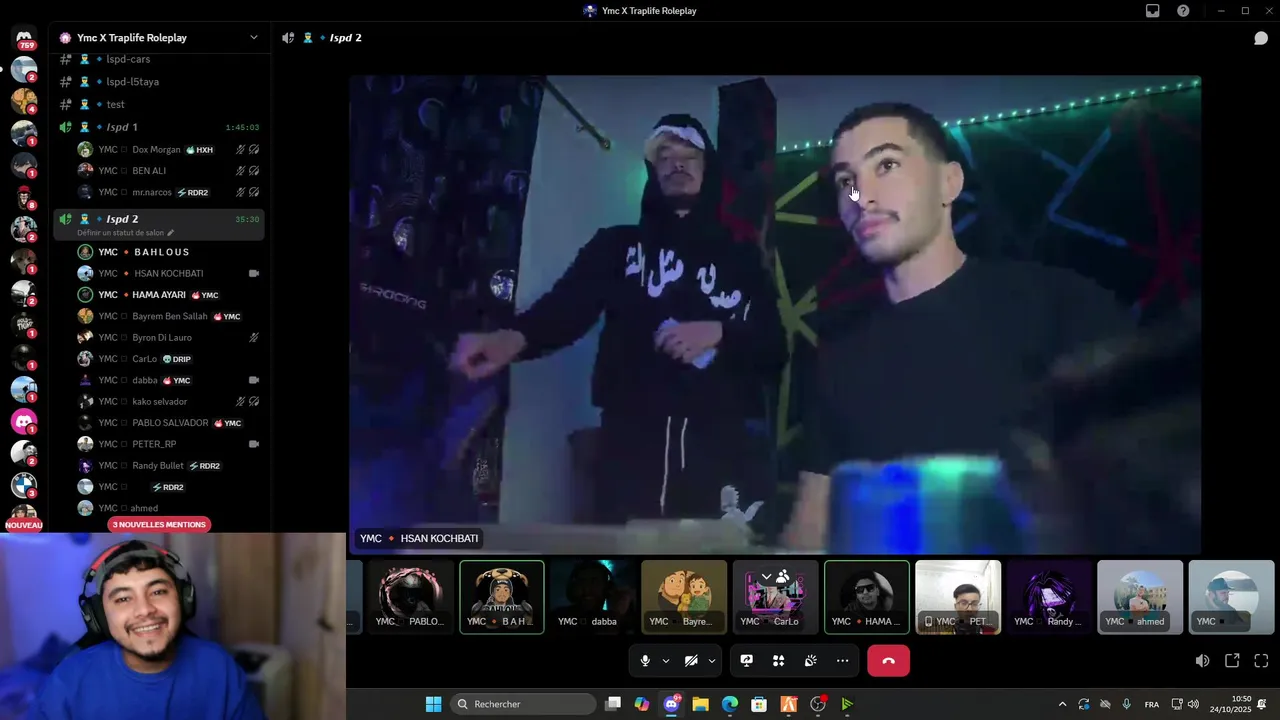Open red-hat character server with badge 8
Viewport: 1280px width, 720px height.
click(x=24, y=197)
